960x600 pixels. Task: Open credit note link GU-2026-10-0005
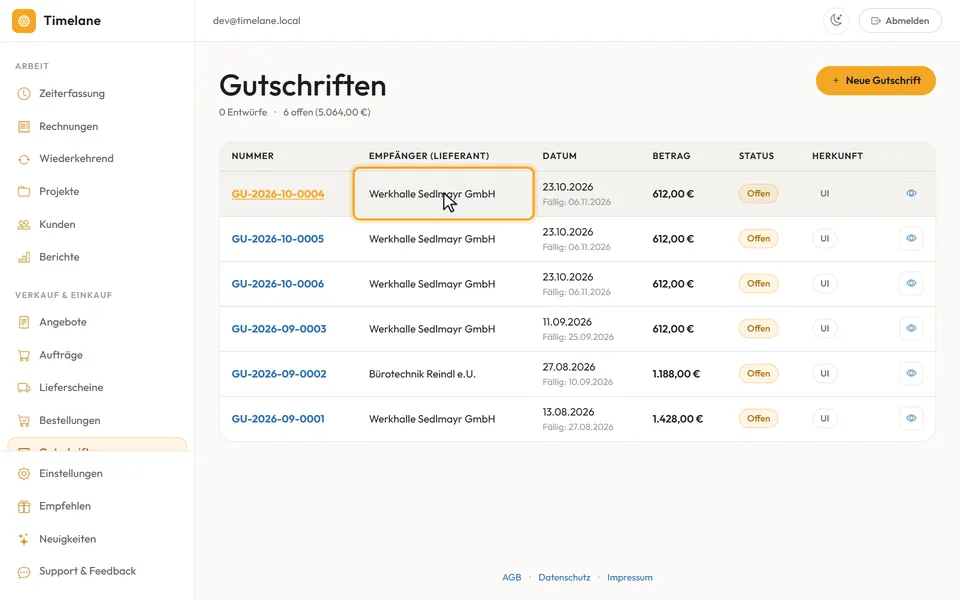pyautogui.click(x=278, y=239)
